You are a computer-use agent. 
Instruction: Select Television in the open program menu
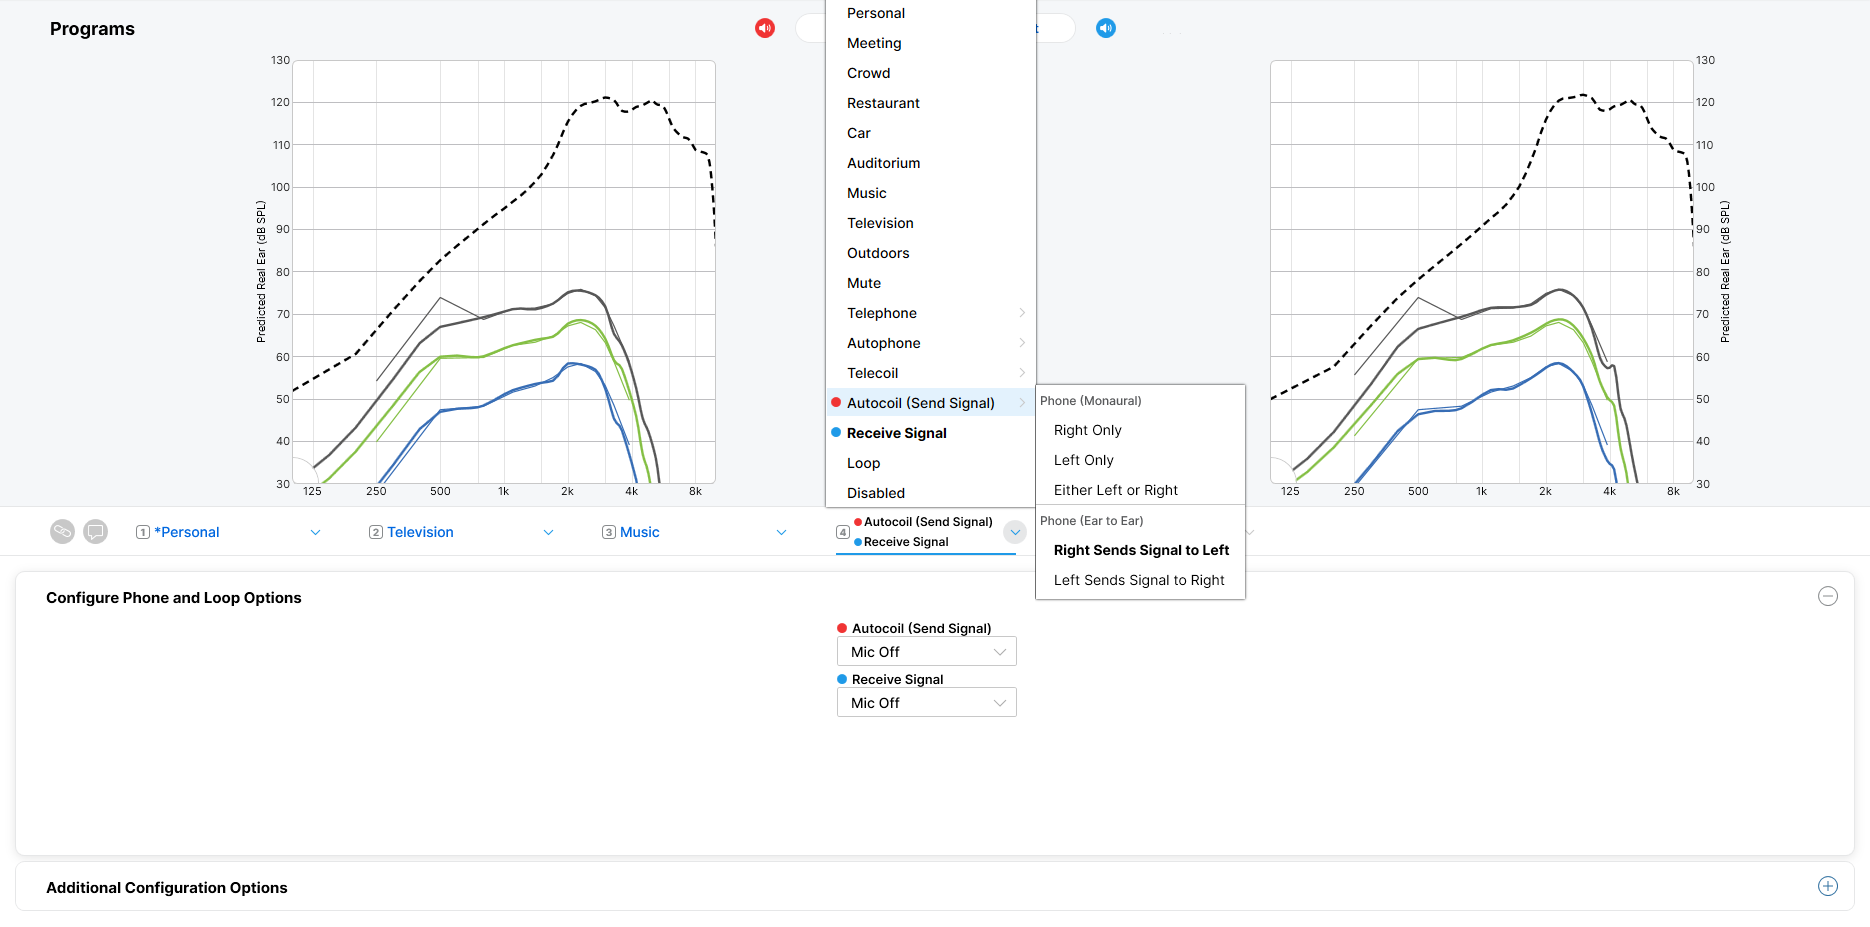pos(931,223)
